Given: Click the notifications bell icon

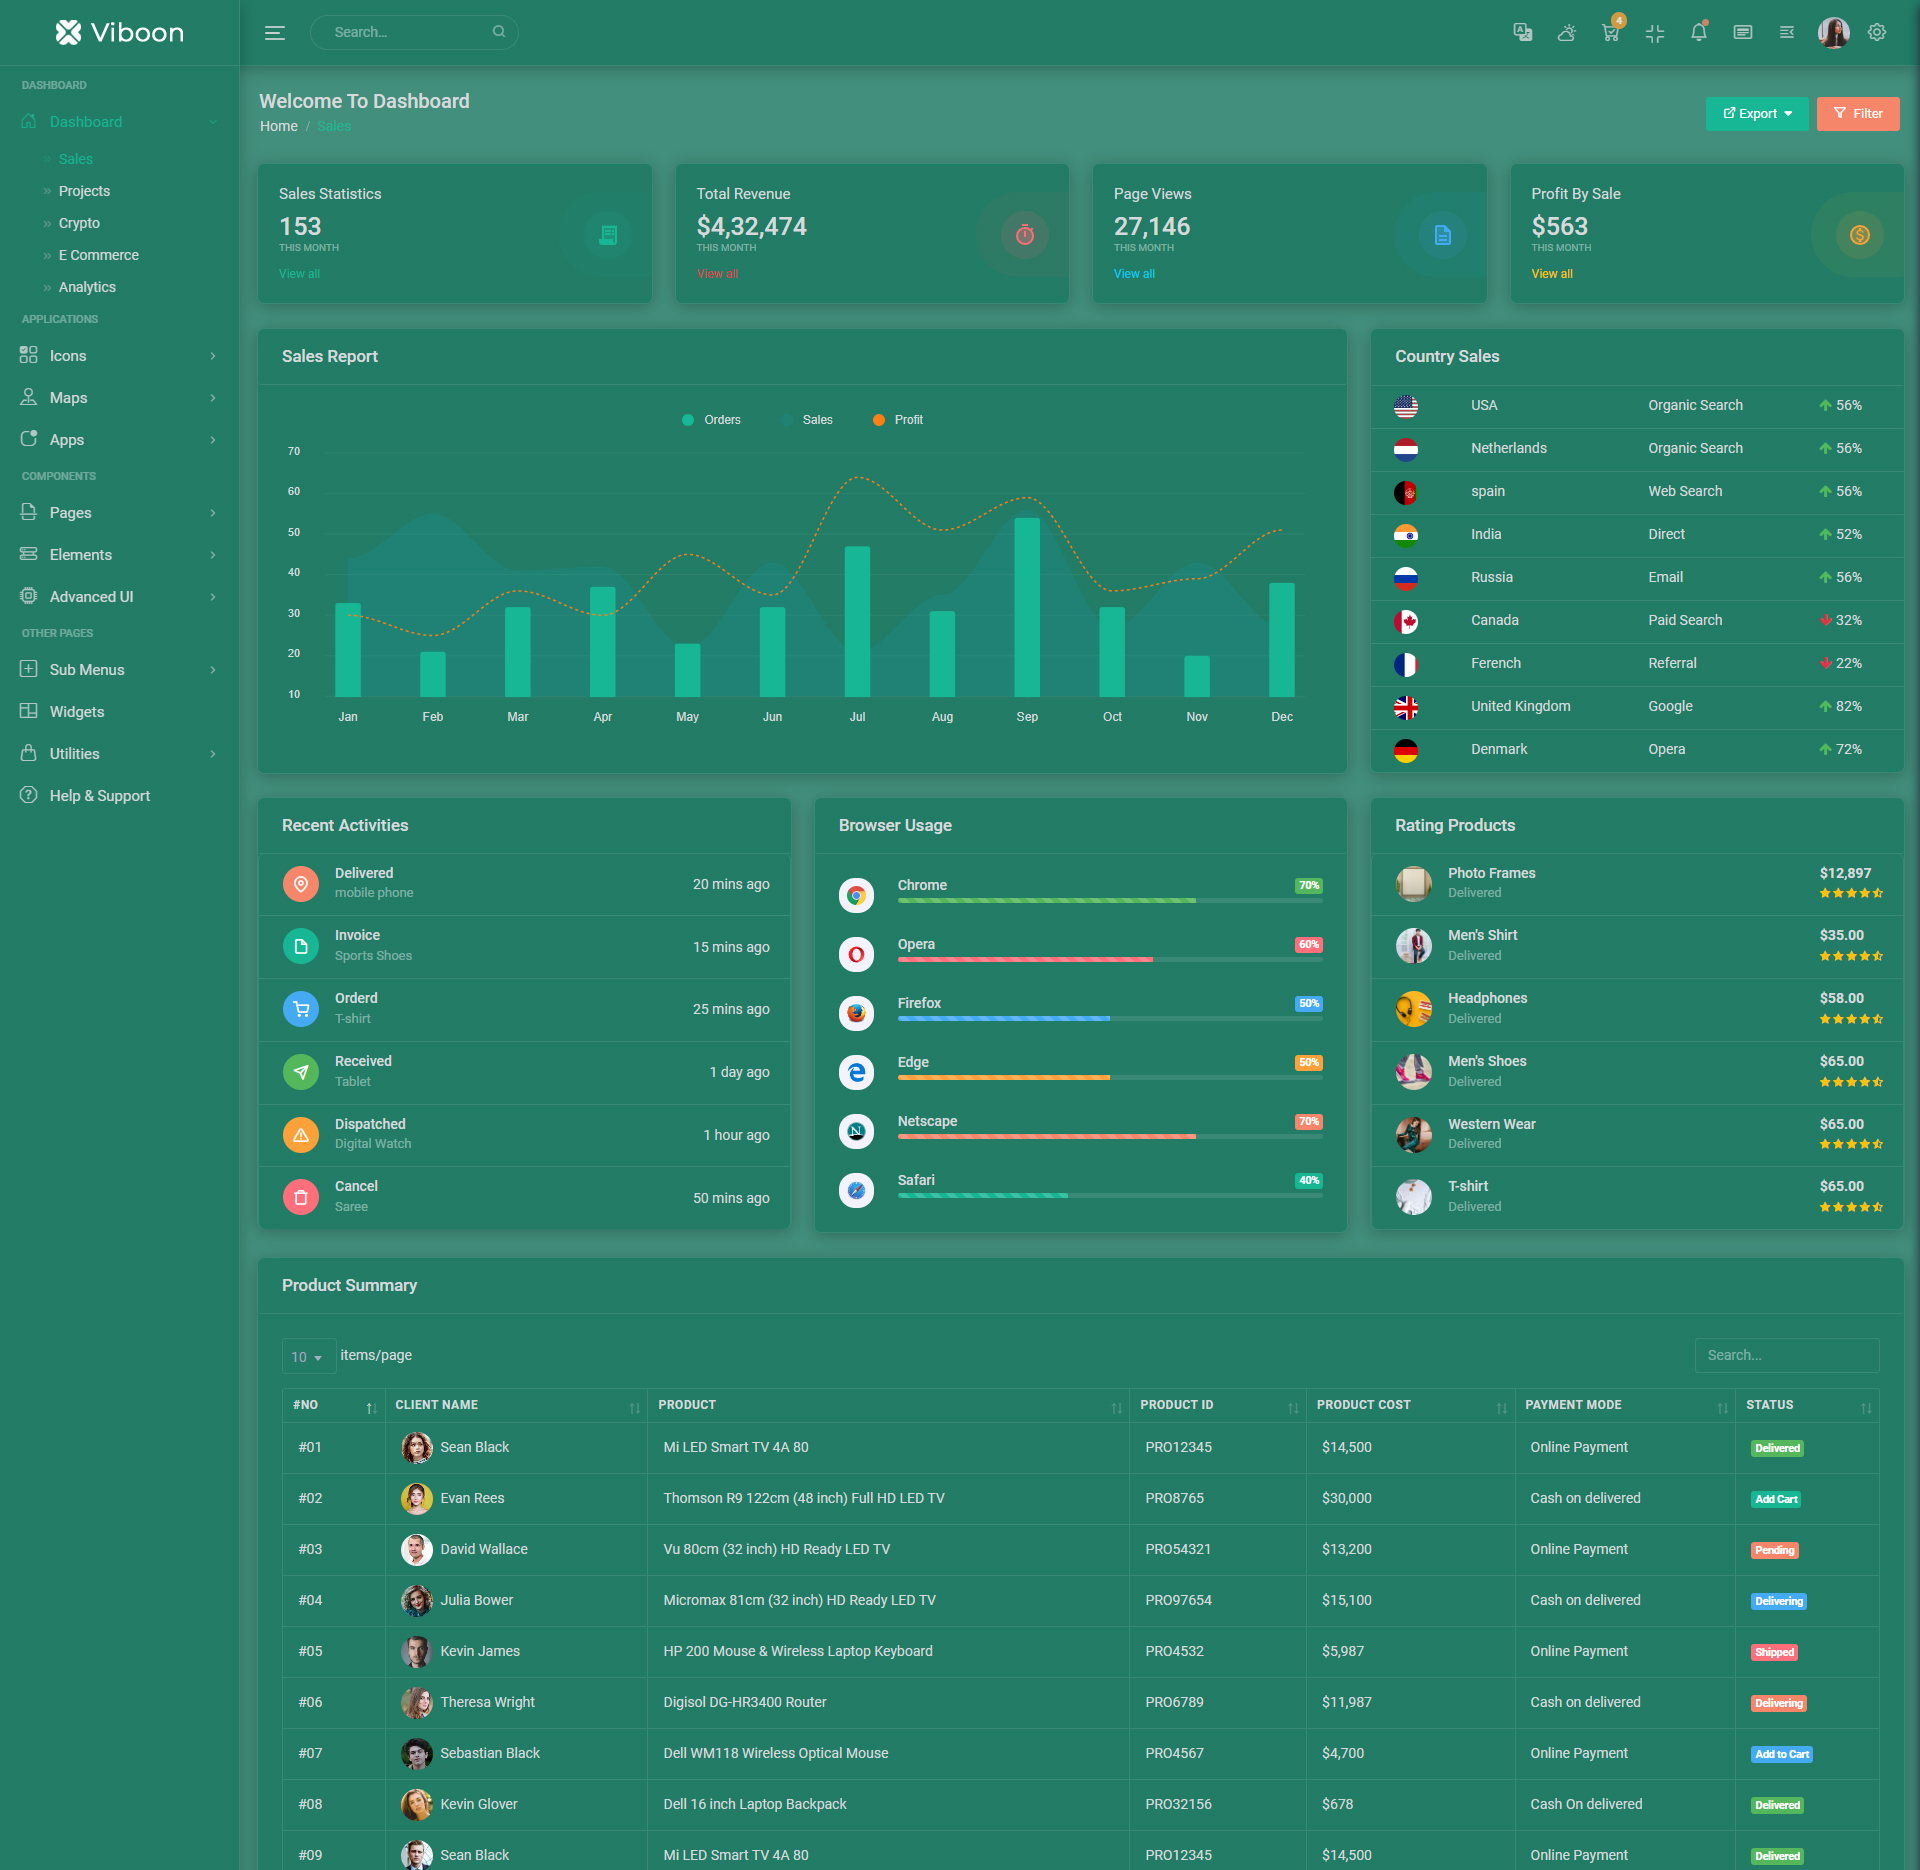Looking at the screenshot, I should [1698, 33].
